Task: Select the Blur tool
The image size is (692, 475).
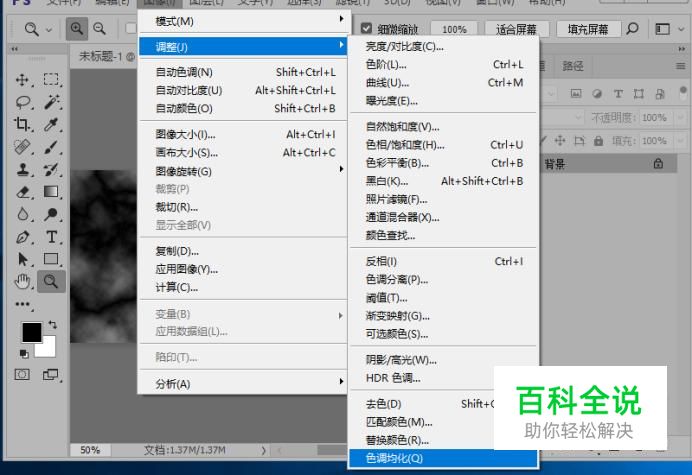Action: tap(23, 214)
